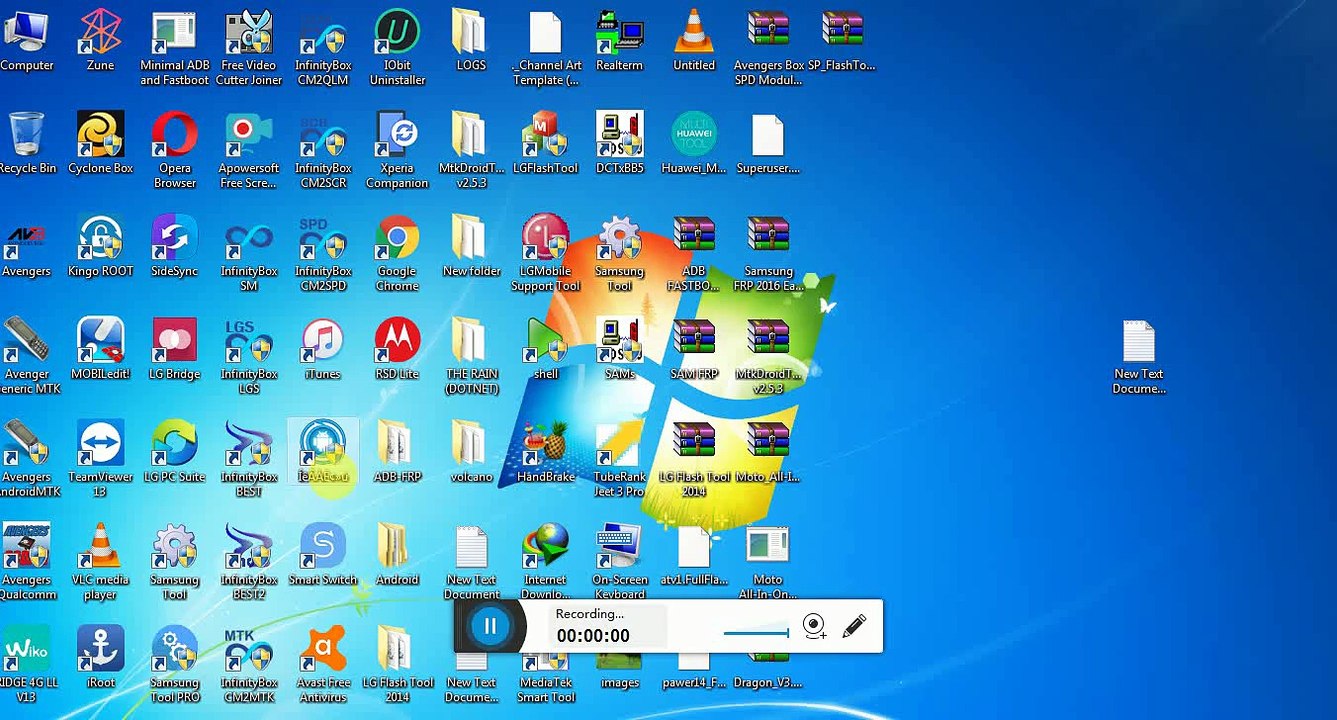Select Internet Download Manager icon
Screen dimensions: 1337x720
pos(546,562)
